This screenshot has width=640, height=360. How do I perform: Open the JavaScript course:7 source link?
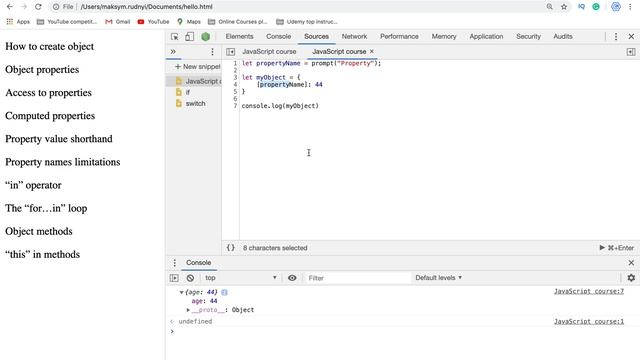[589, 291]
